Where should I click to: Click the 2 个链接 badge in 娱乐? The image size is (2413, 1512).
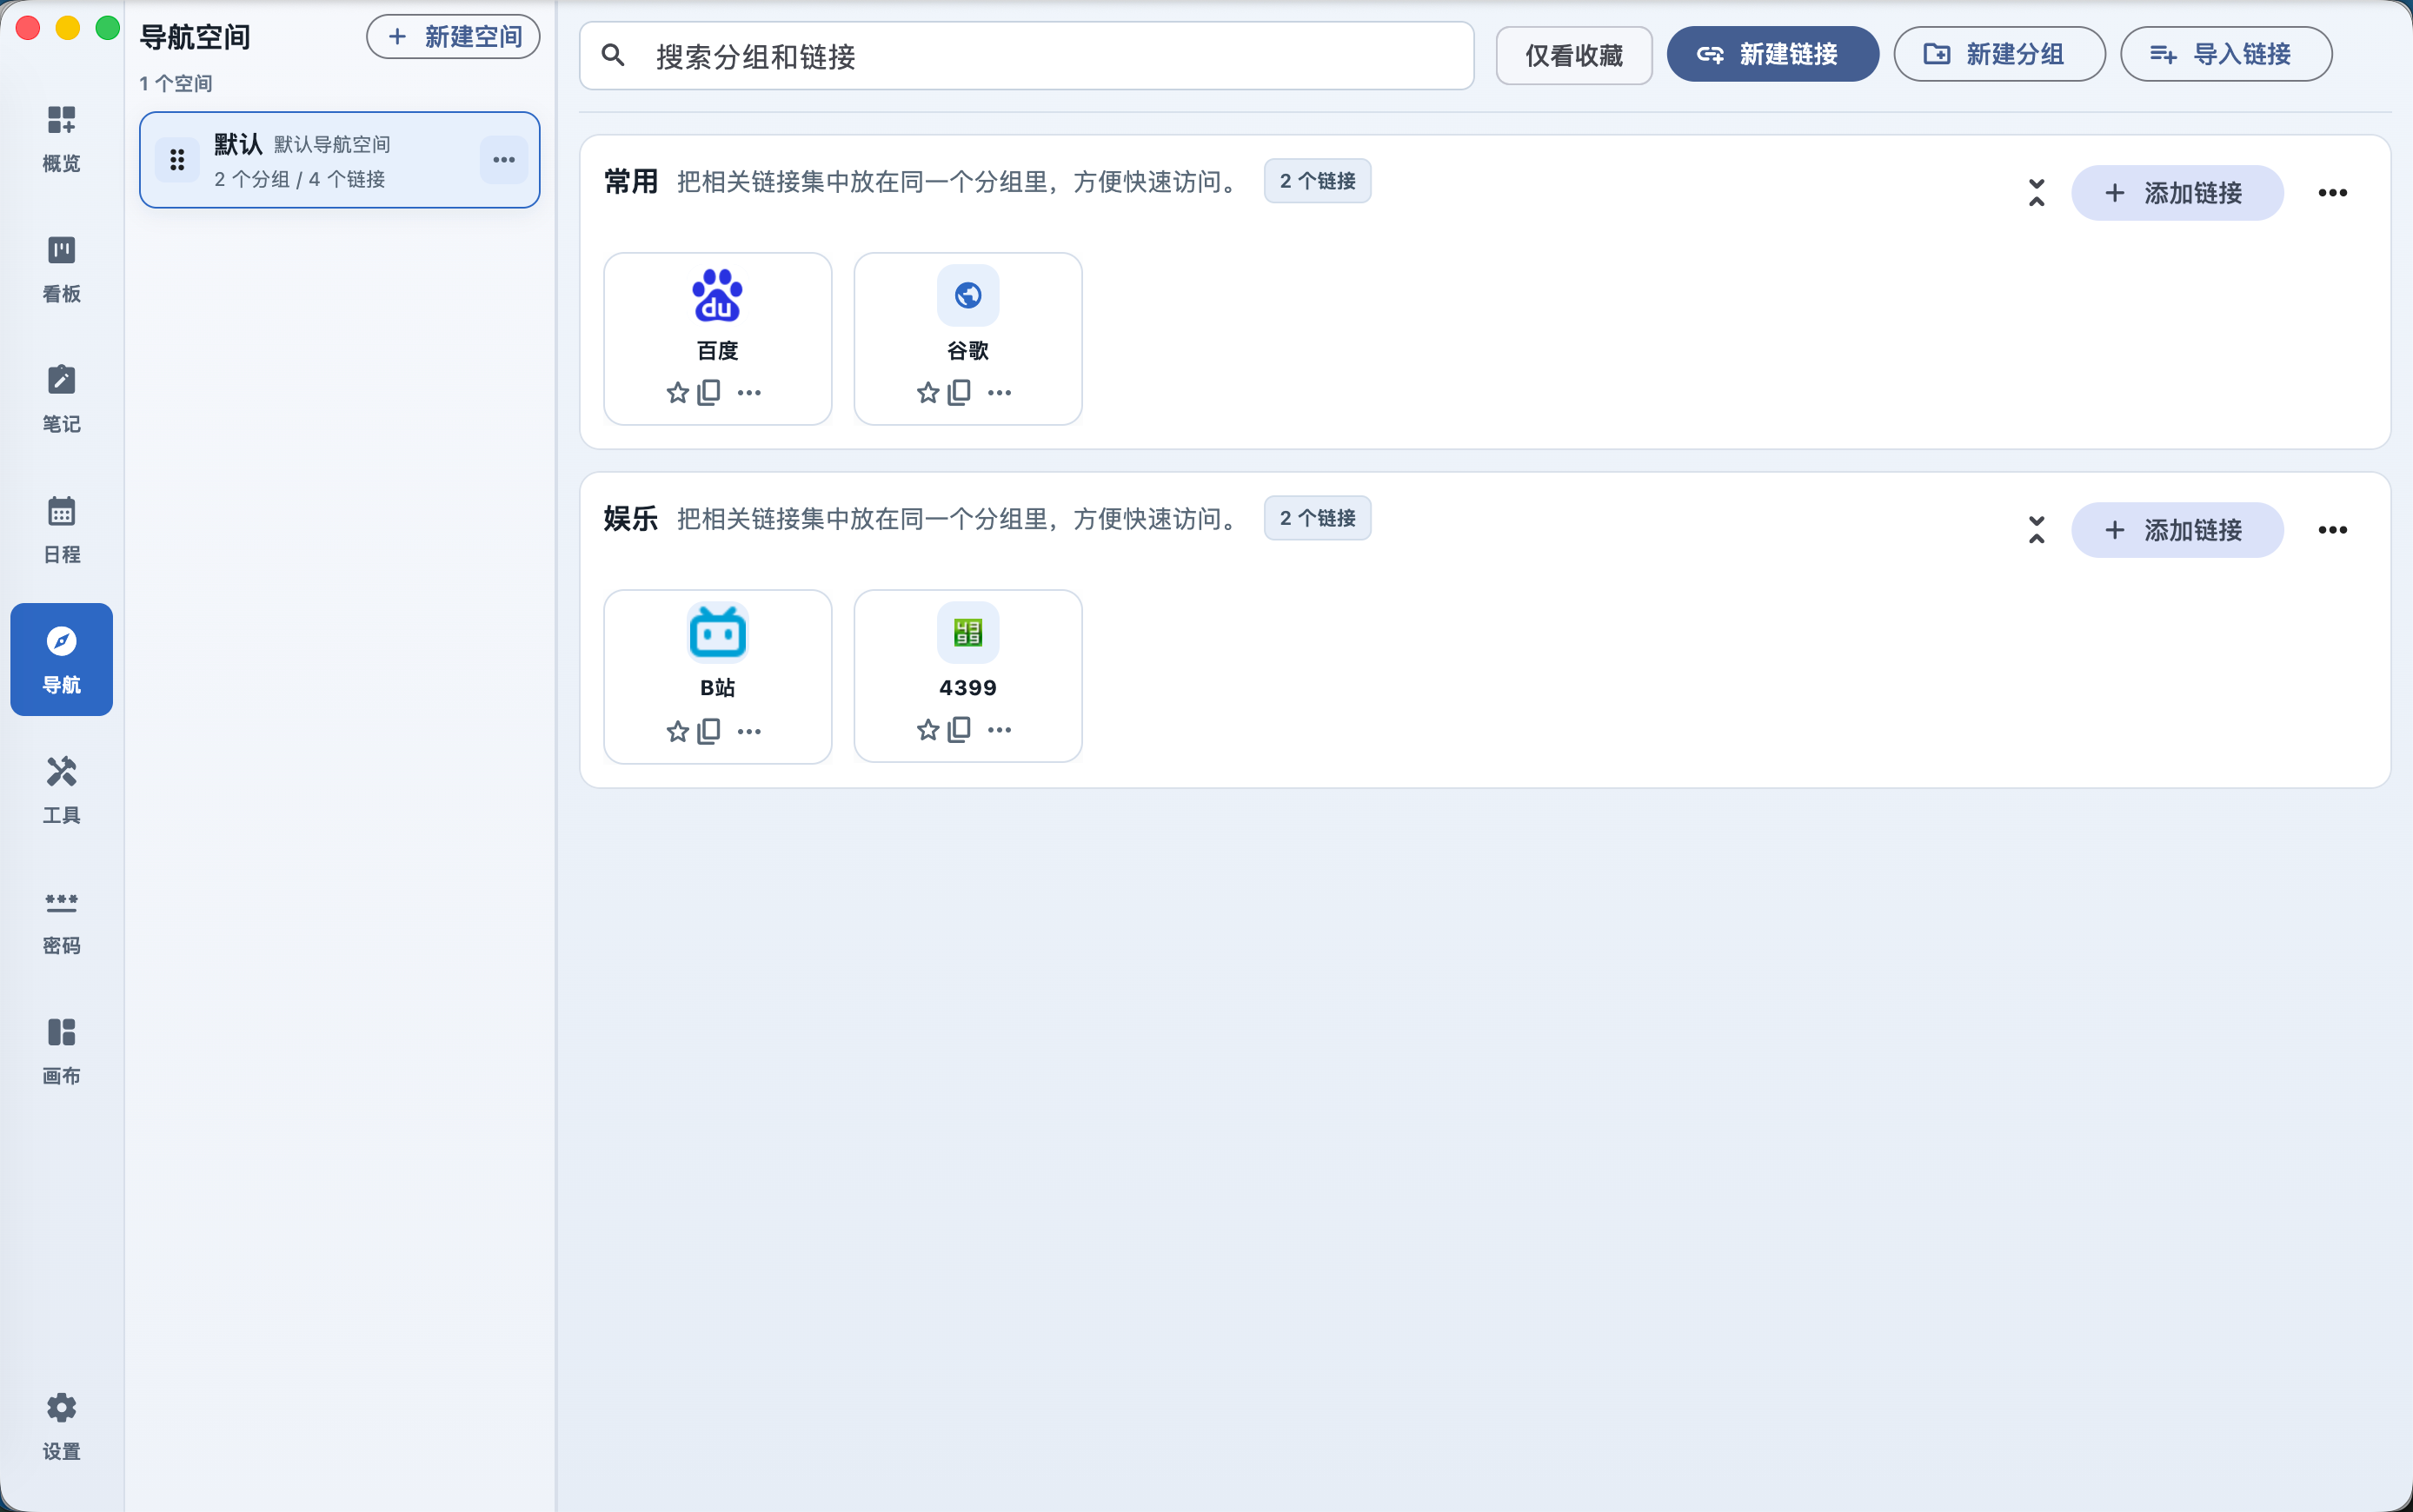(x=1317, y=518)
